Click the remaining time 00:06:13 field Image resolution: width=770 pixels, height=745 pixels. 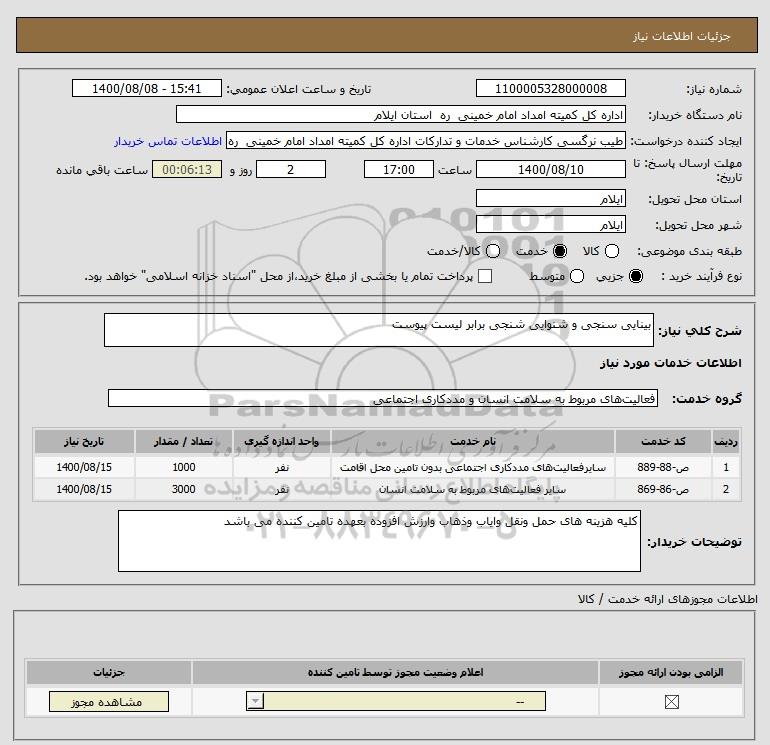click(x=187, y=169)
